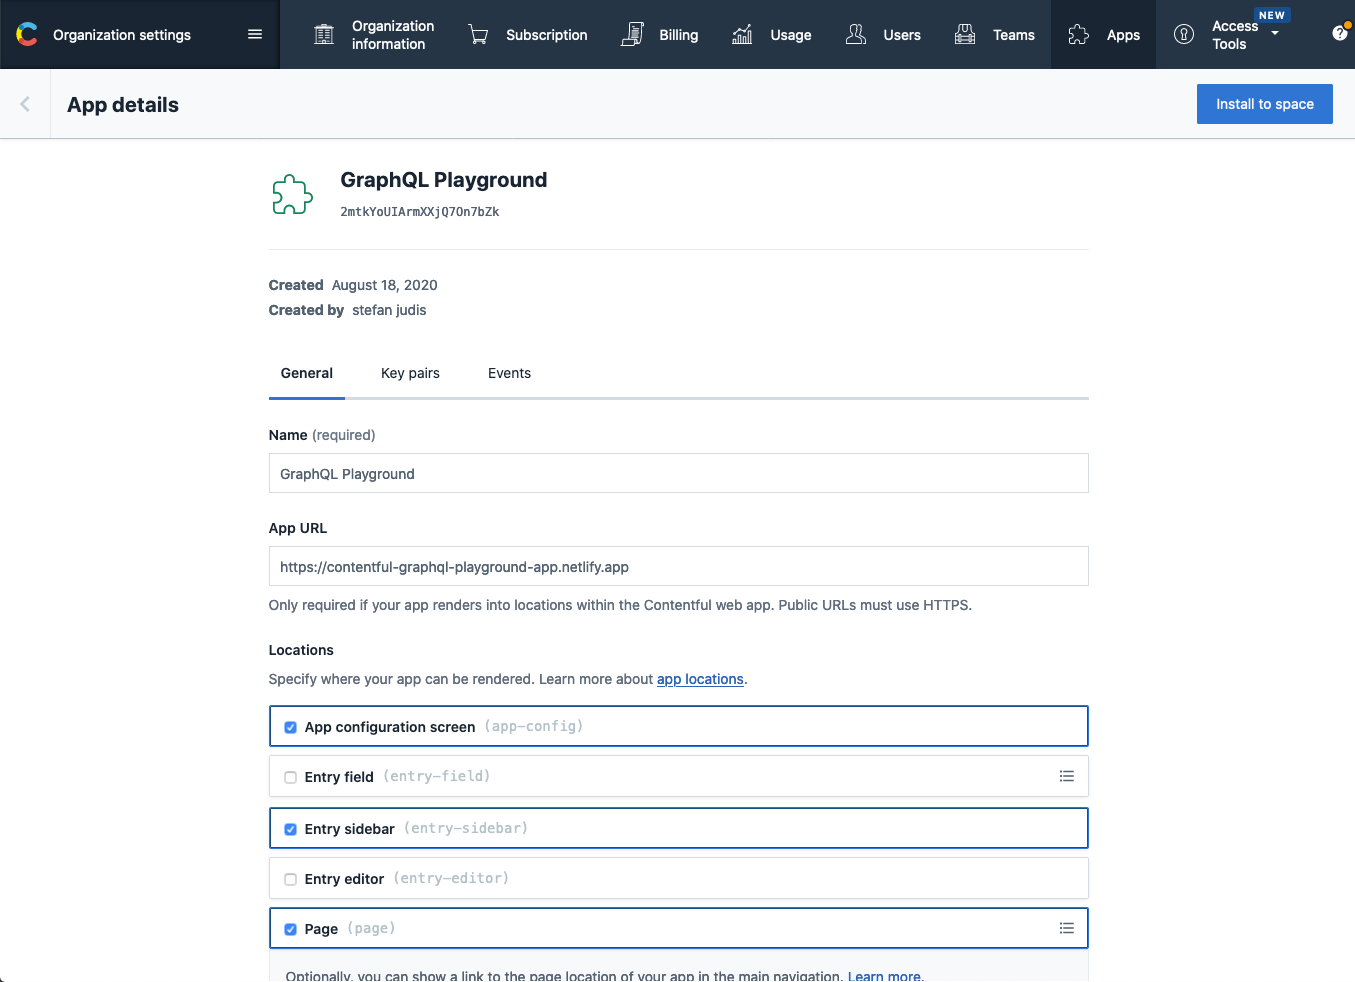Click into the Name input field
This screenshot has height=982, width=1355.
(x=679, y=473)
